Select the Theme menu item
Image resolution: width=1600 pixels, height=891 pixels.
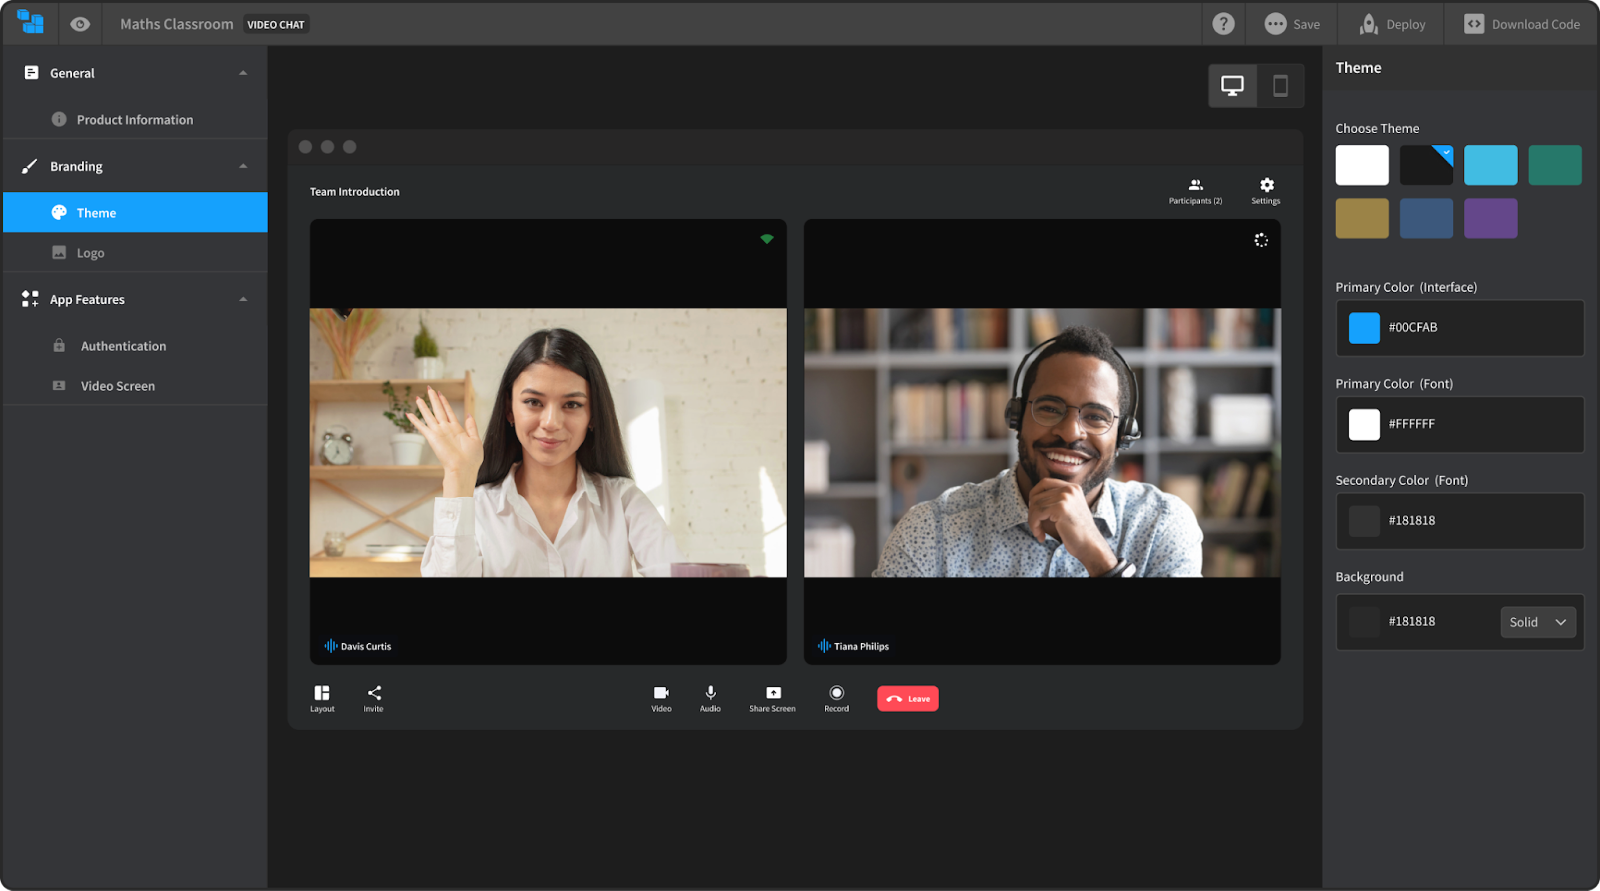tap(135, 212)
